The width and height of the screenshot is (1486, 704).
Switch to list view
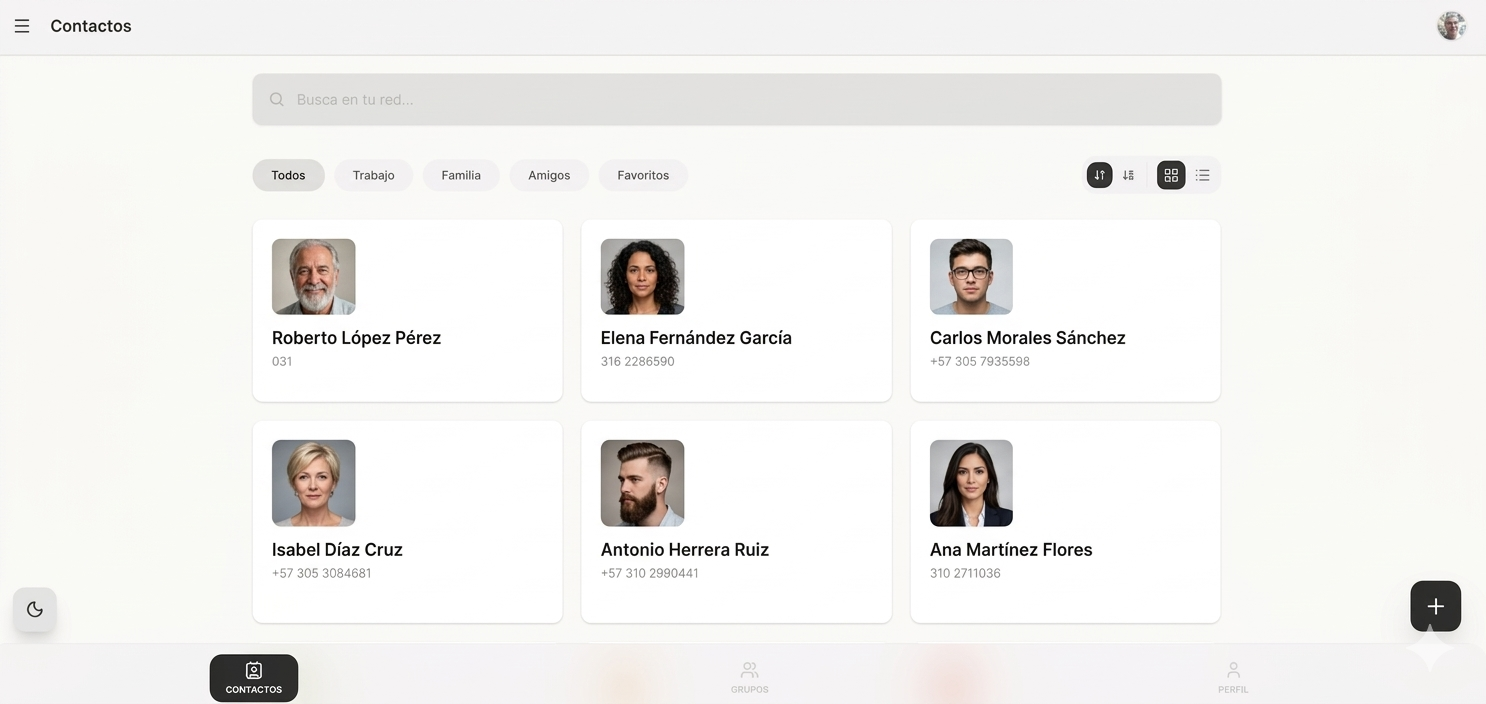[x=1202, y=175]
